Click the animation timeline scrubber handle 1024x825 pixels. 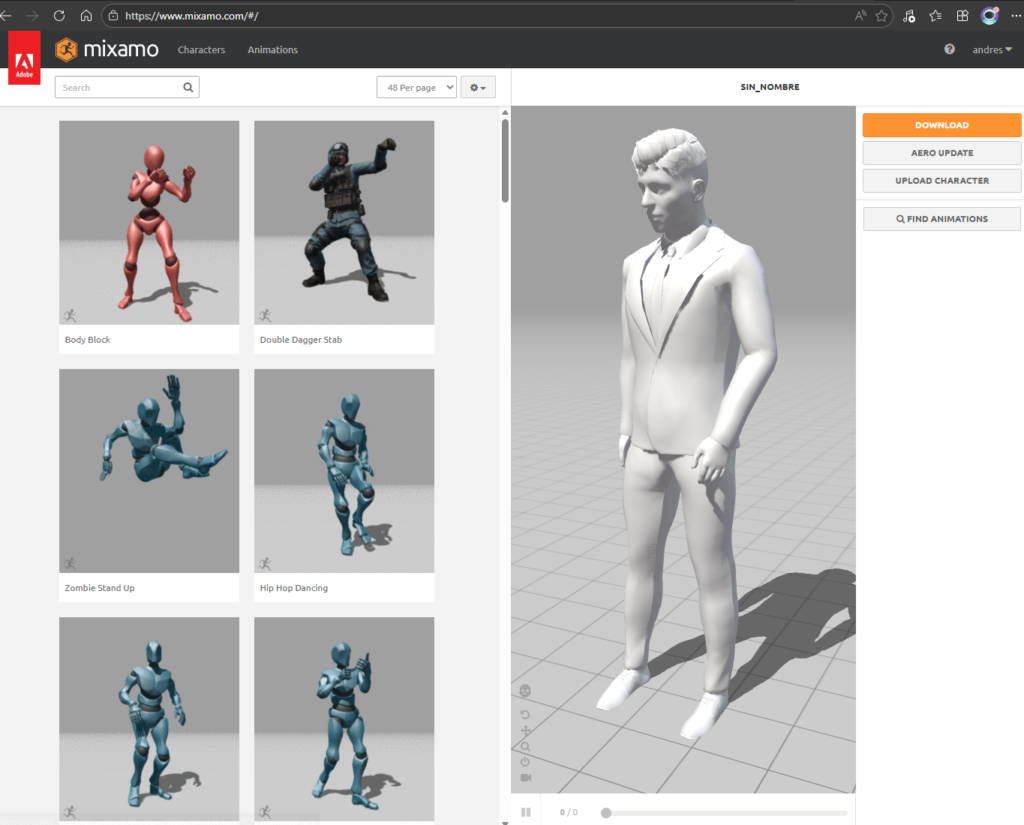click(606, 813)
